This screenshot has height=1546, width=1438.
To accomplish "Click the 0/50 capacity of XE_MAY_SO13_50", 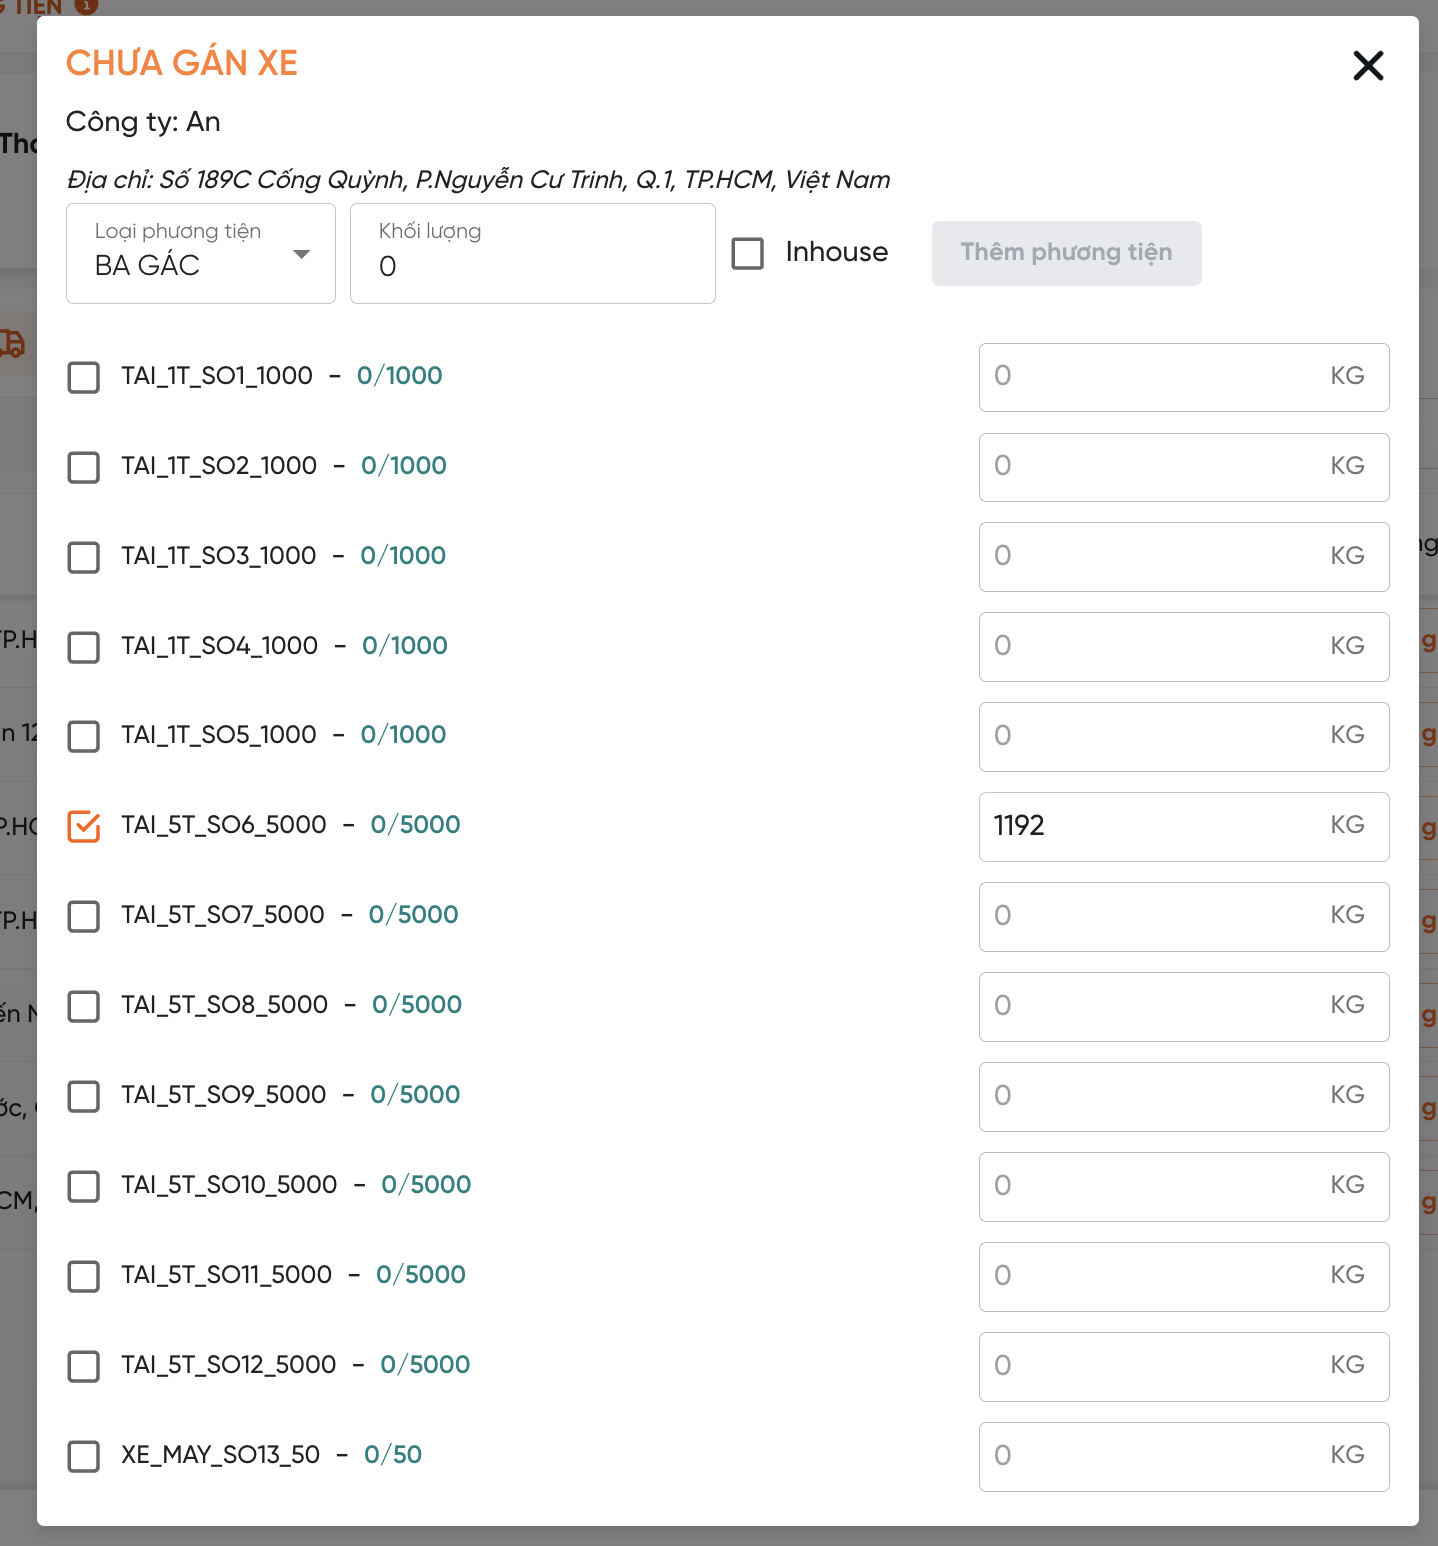I will point(393,1455).
